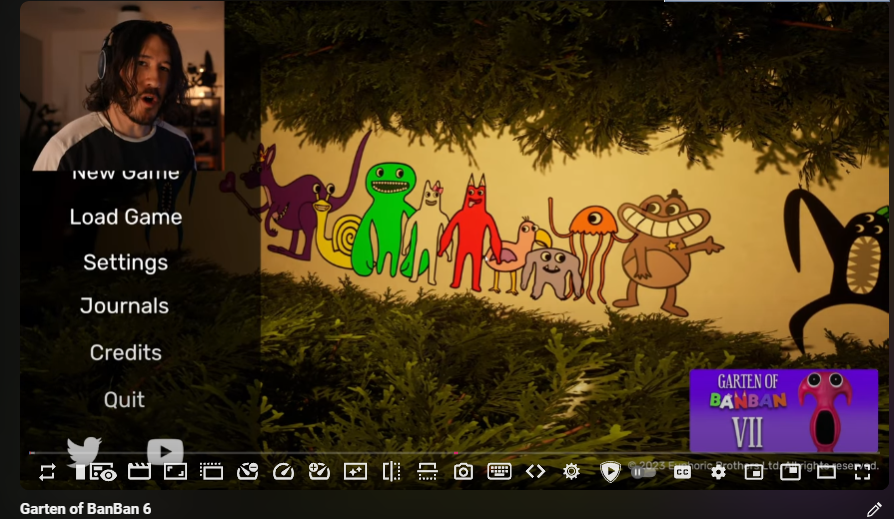Open the player settings gear menu
Image resolution: width=894 pixels, height=519 pixels.
pos(718,472)
